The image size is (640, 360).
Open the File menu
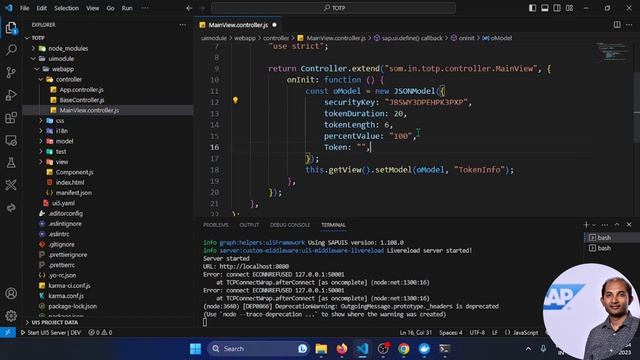pyautogui.click(x=24, y=8)
